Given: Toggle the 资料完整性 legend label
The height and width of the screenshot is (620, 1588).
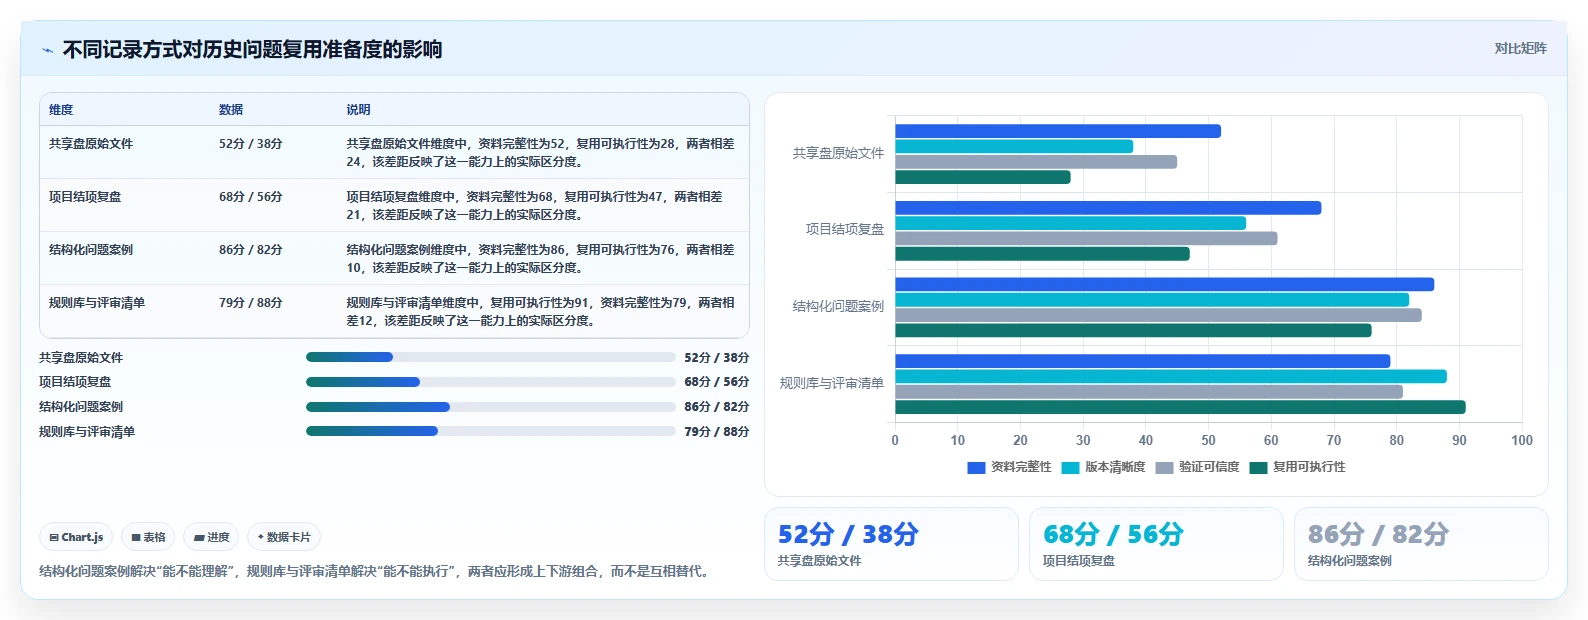Looking at the screenshot, I should (x=1021, y=467).
